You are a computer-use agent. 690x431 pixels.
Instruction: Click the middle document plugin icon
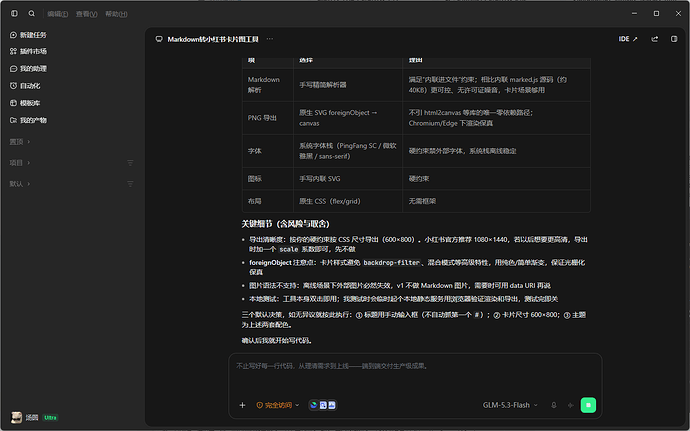click(323, 405)
